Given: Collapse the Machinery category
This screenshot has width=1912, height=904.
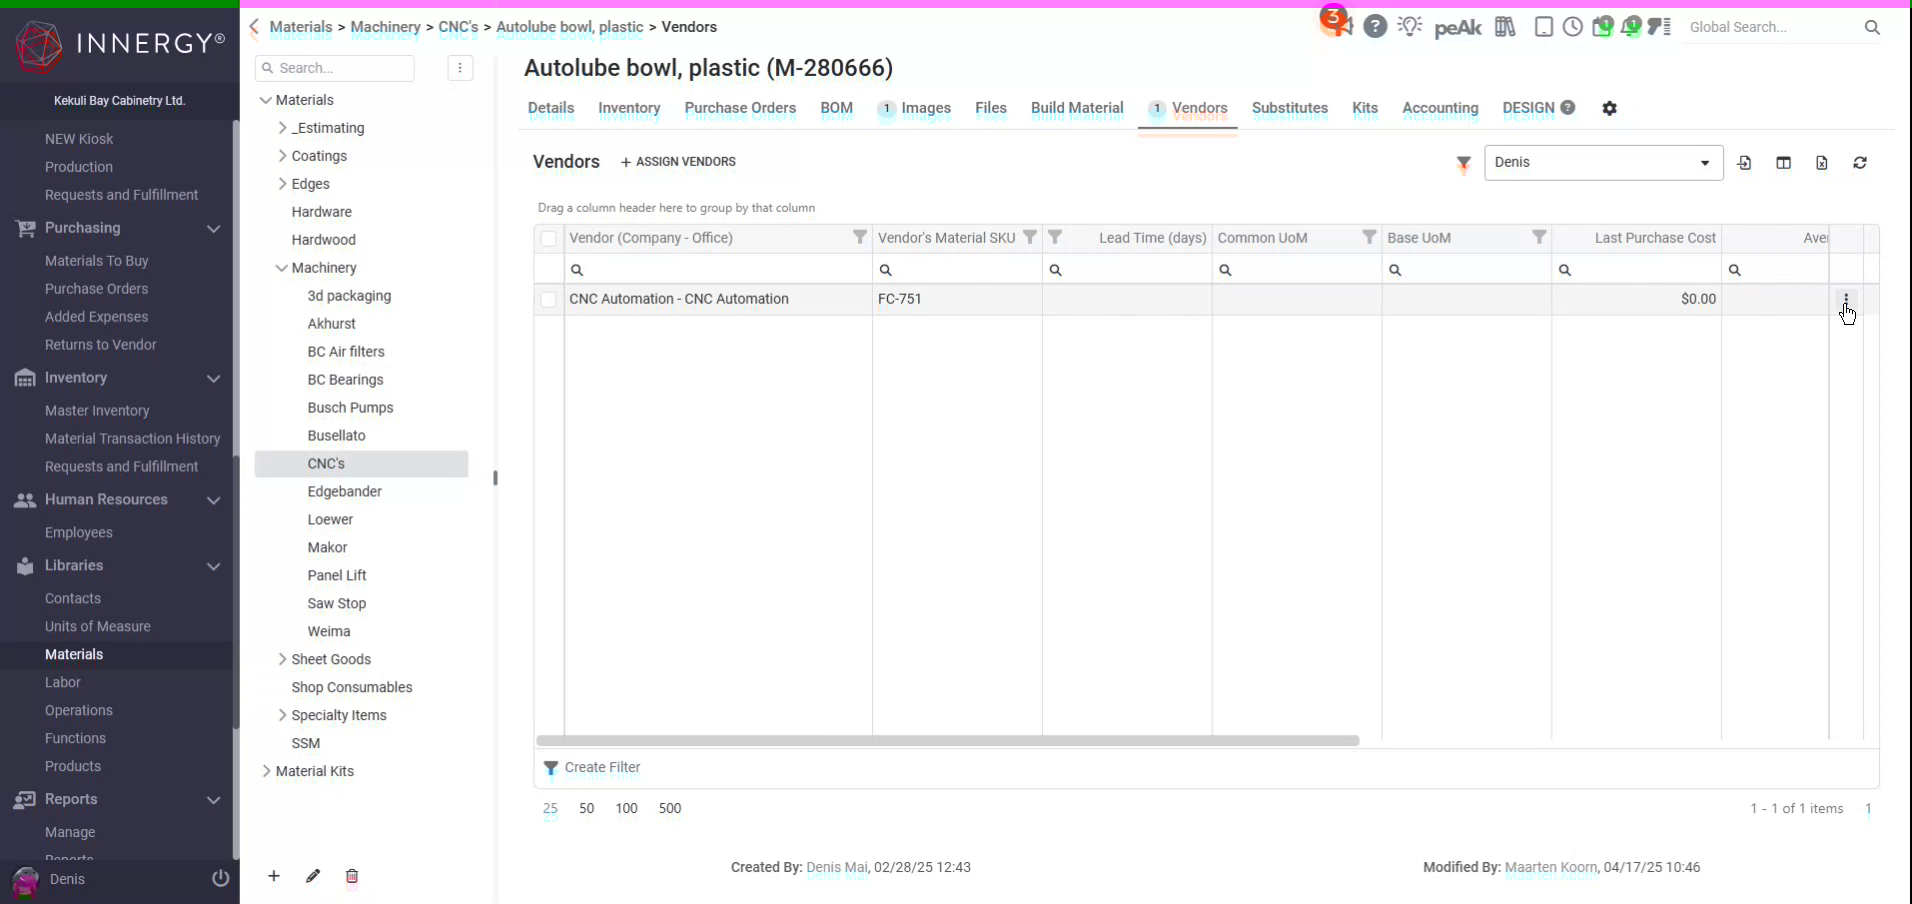Looking at the screenshot, I should (x=281, y=268).
